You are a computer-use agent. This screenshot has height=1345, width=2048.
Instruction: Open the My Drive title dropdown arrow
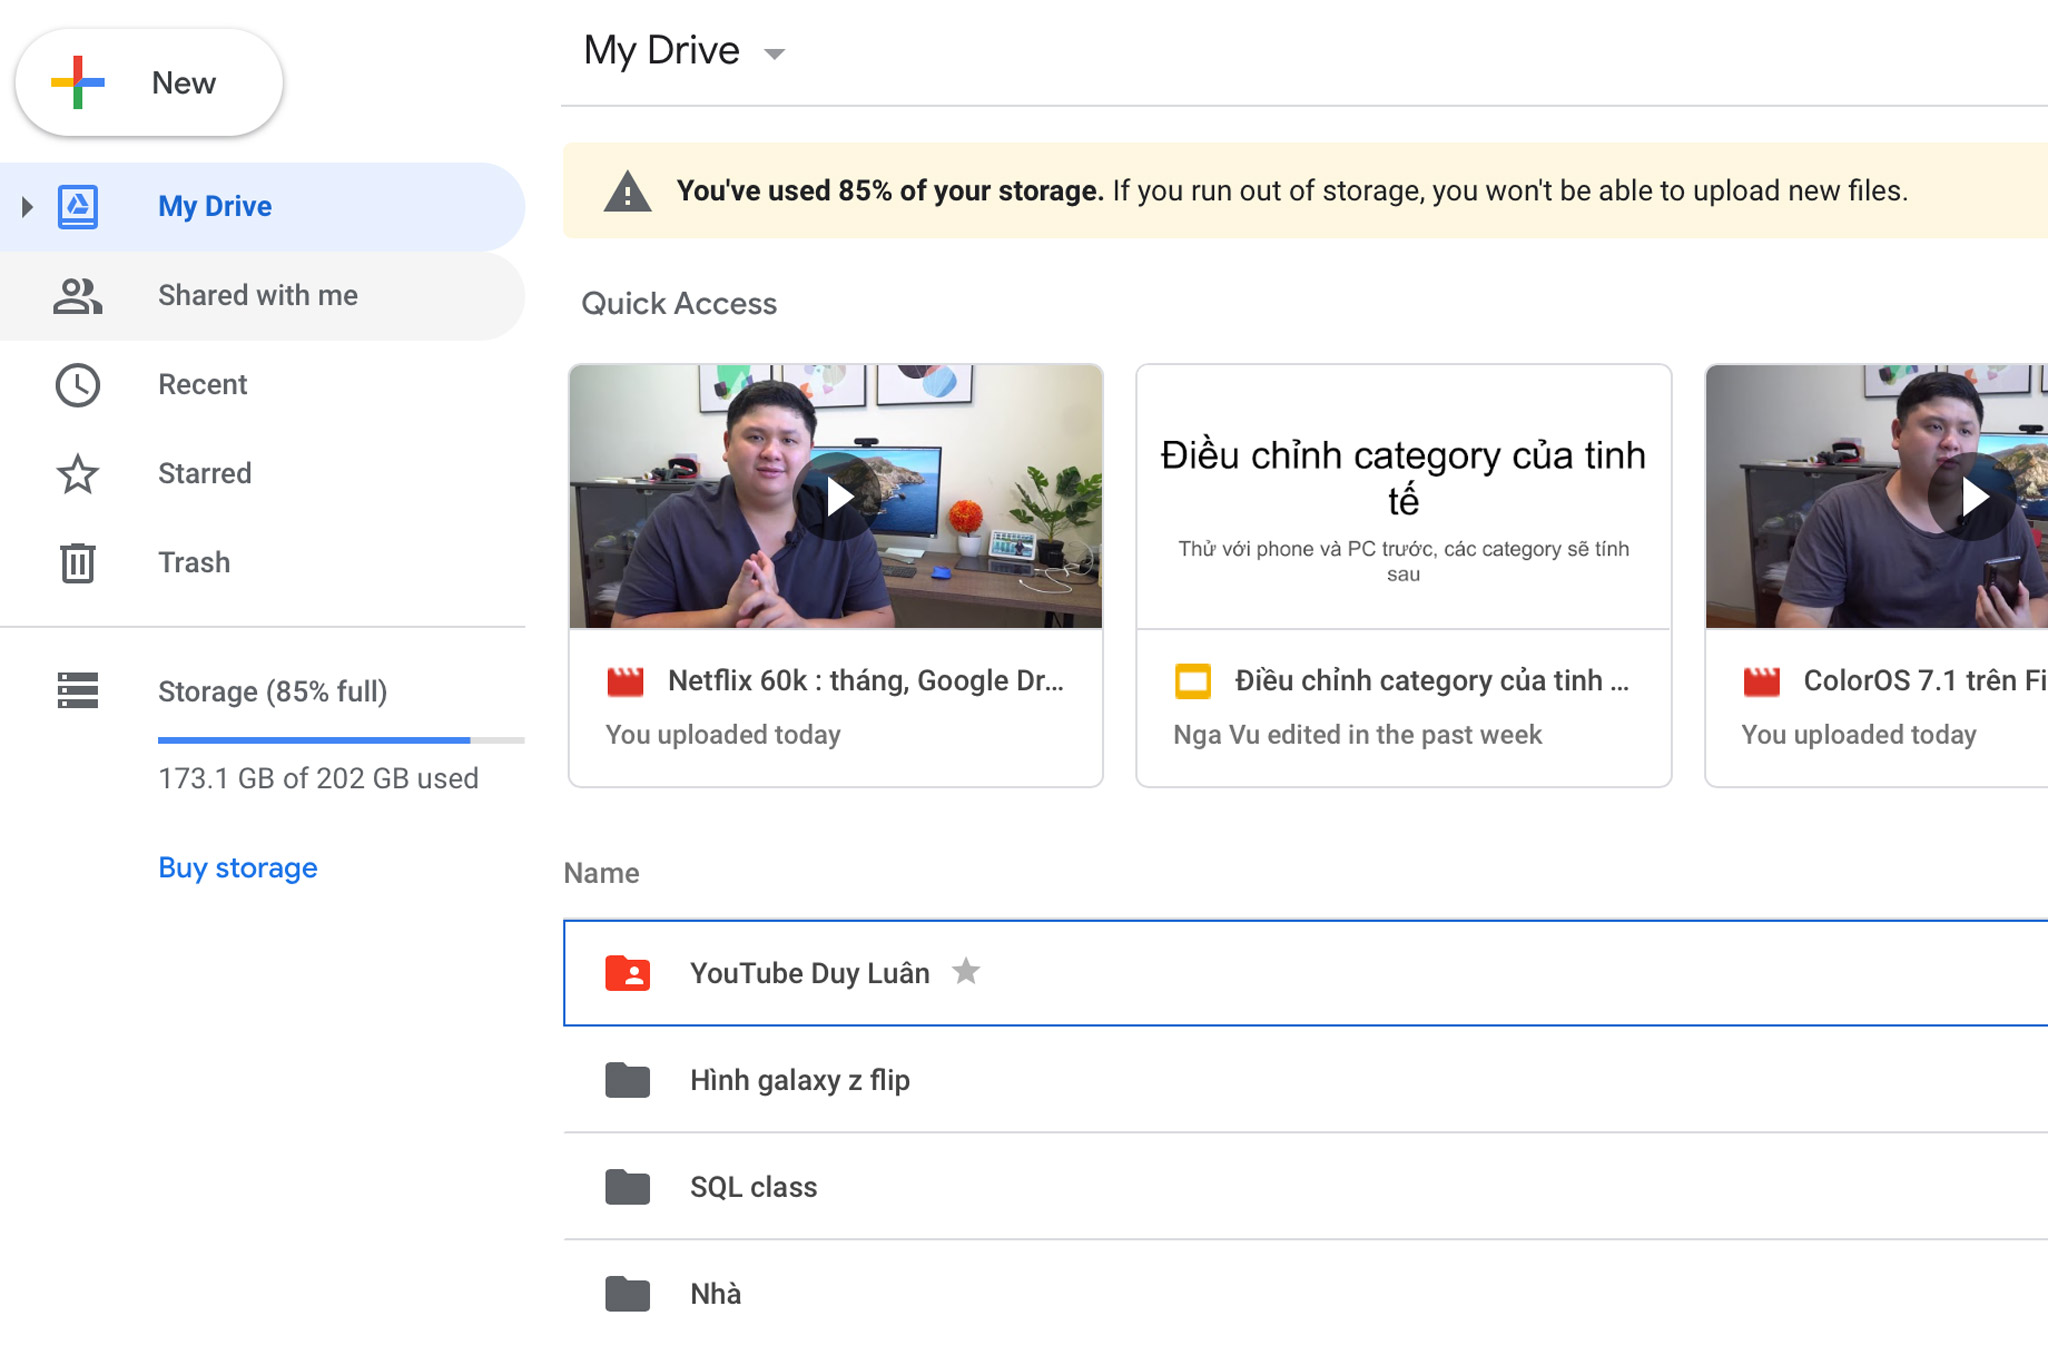[774, 54]
